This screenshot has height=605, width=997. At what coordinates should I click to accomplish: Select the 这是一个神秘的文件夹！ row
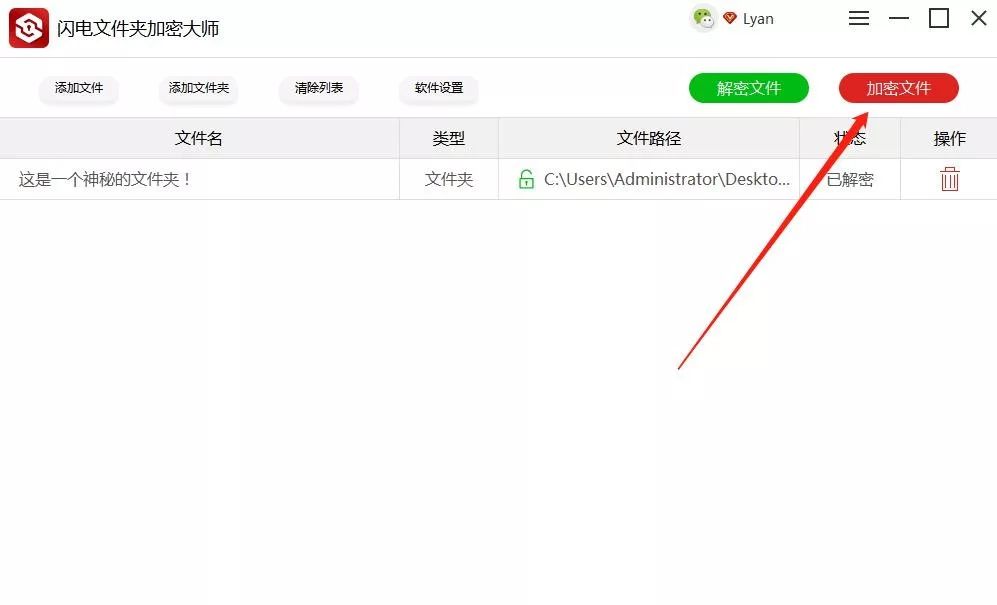click(498, 179)
